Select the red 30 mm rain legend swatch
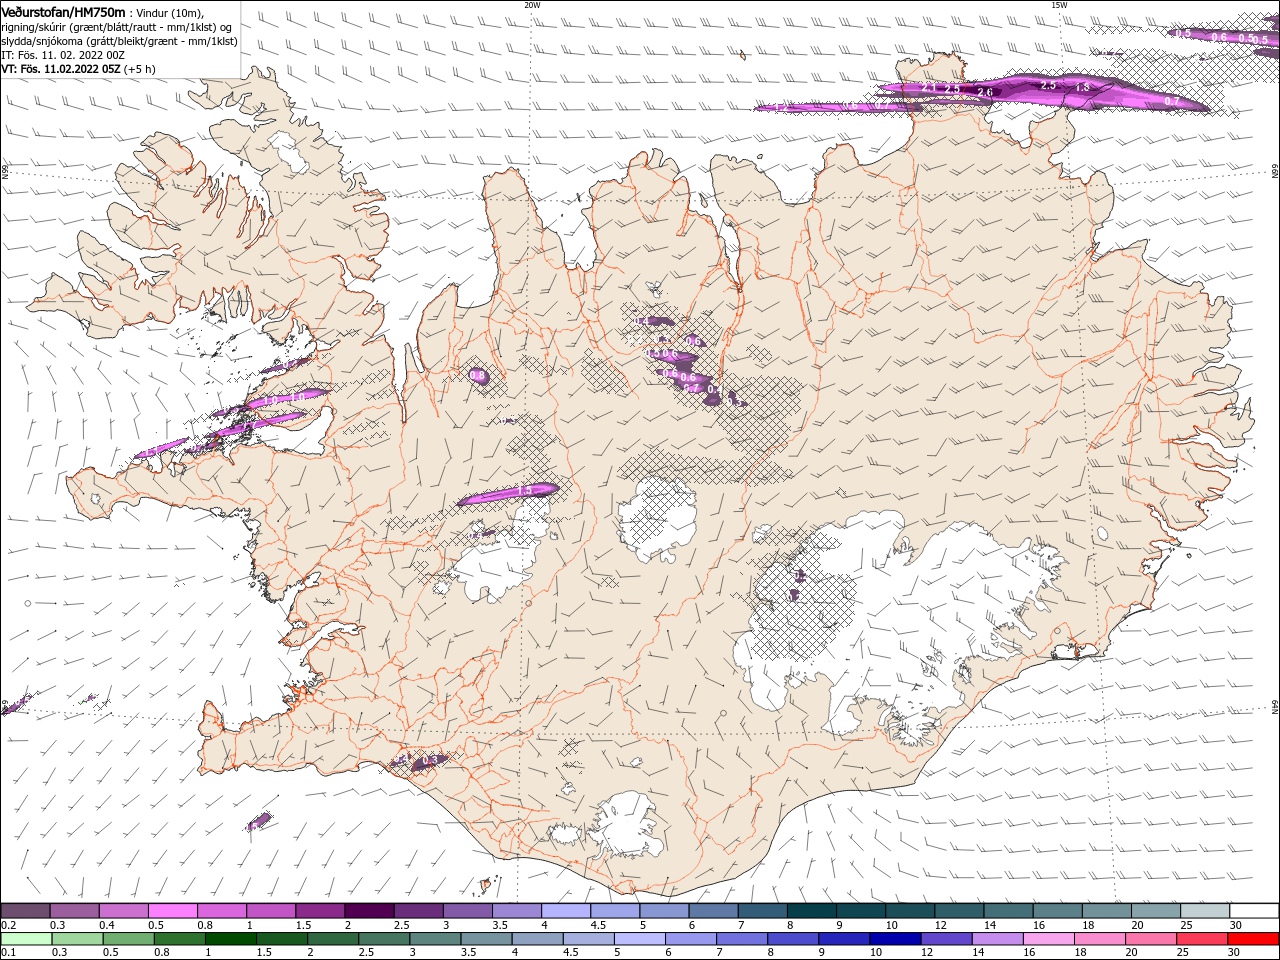 coord(1254,939)
